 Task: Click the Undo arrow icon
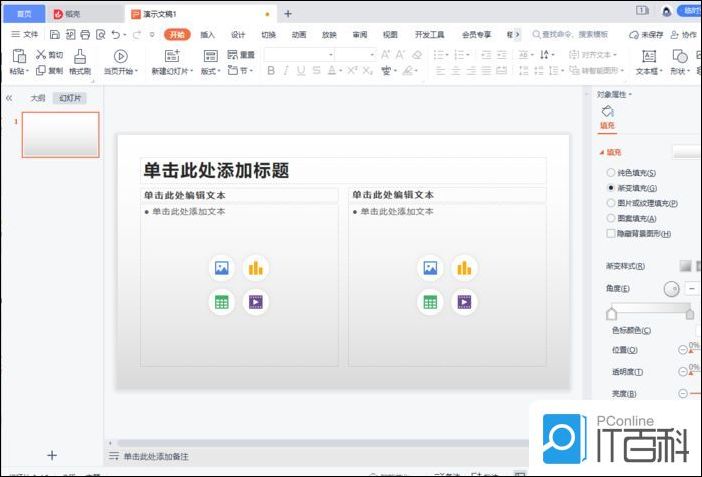pyautogui.click(x=116, y=34)
